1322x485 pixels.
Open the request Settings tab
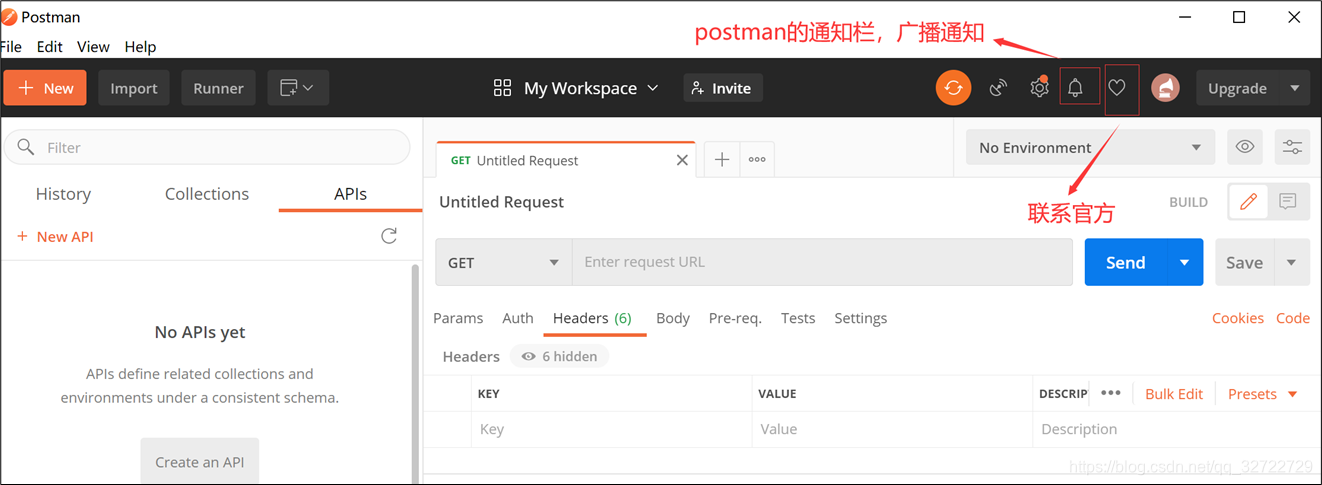click(860, 318)
